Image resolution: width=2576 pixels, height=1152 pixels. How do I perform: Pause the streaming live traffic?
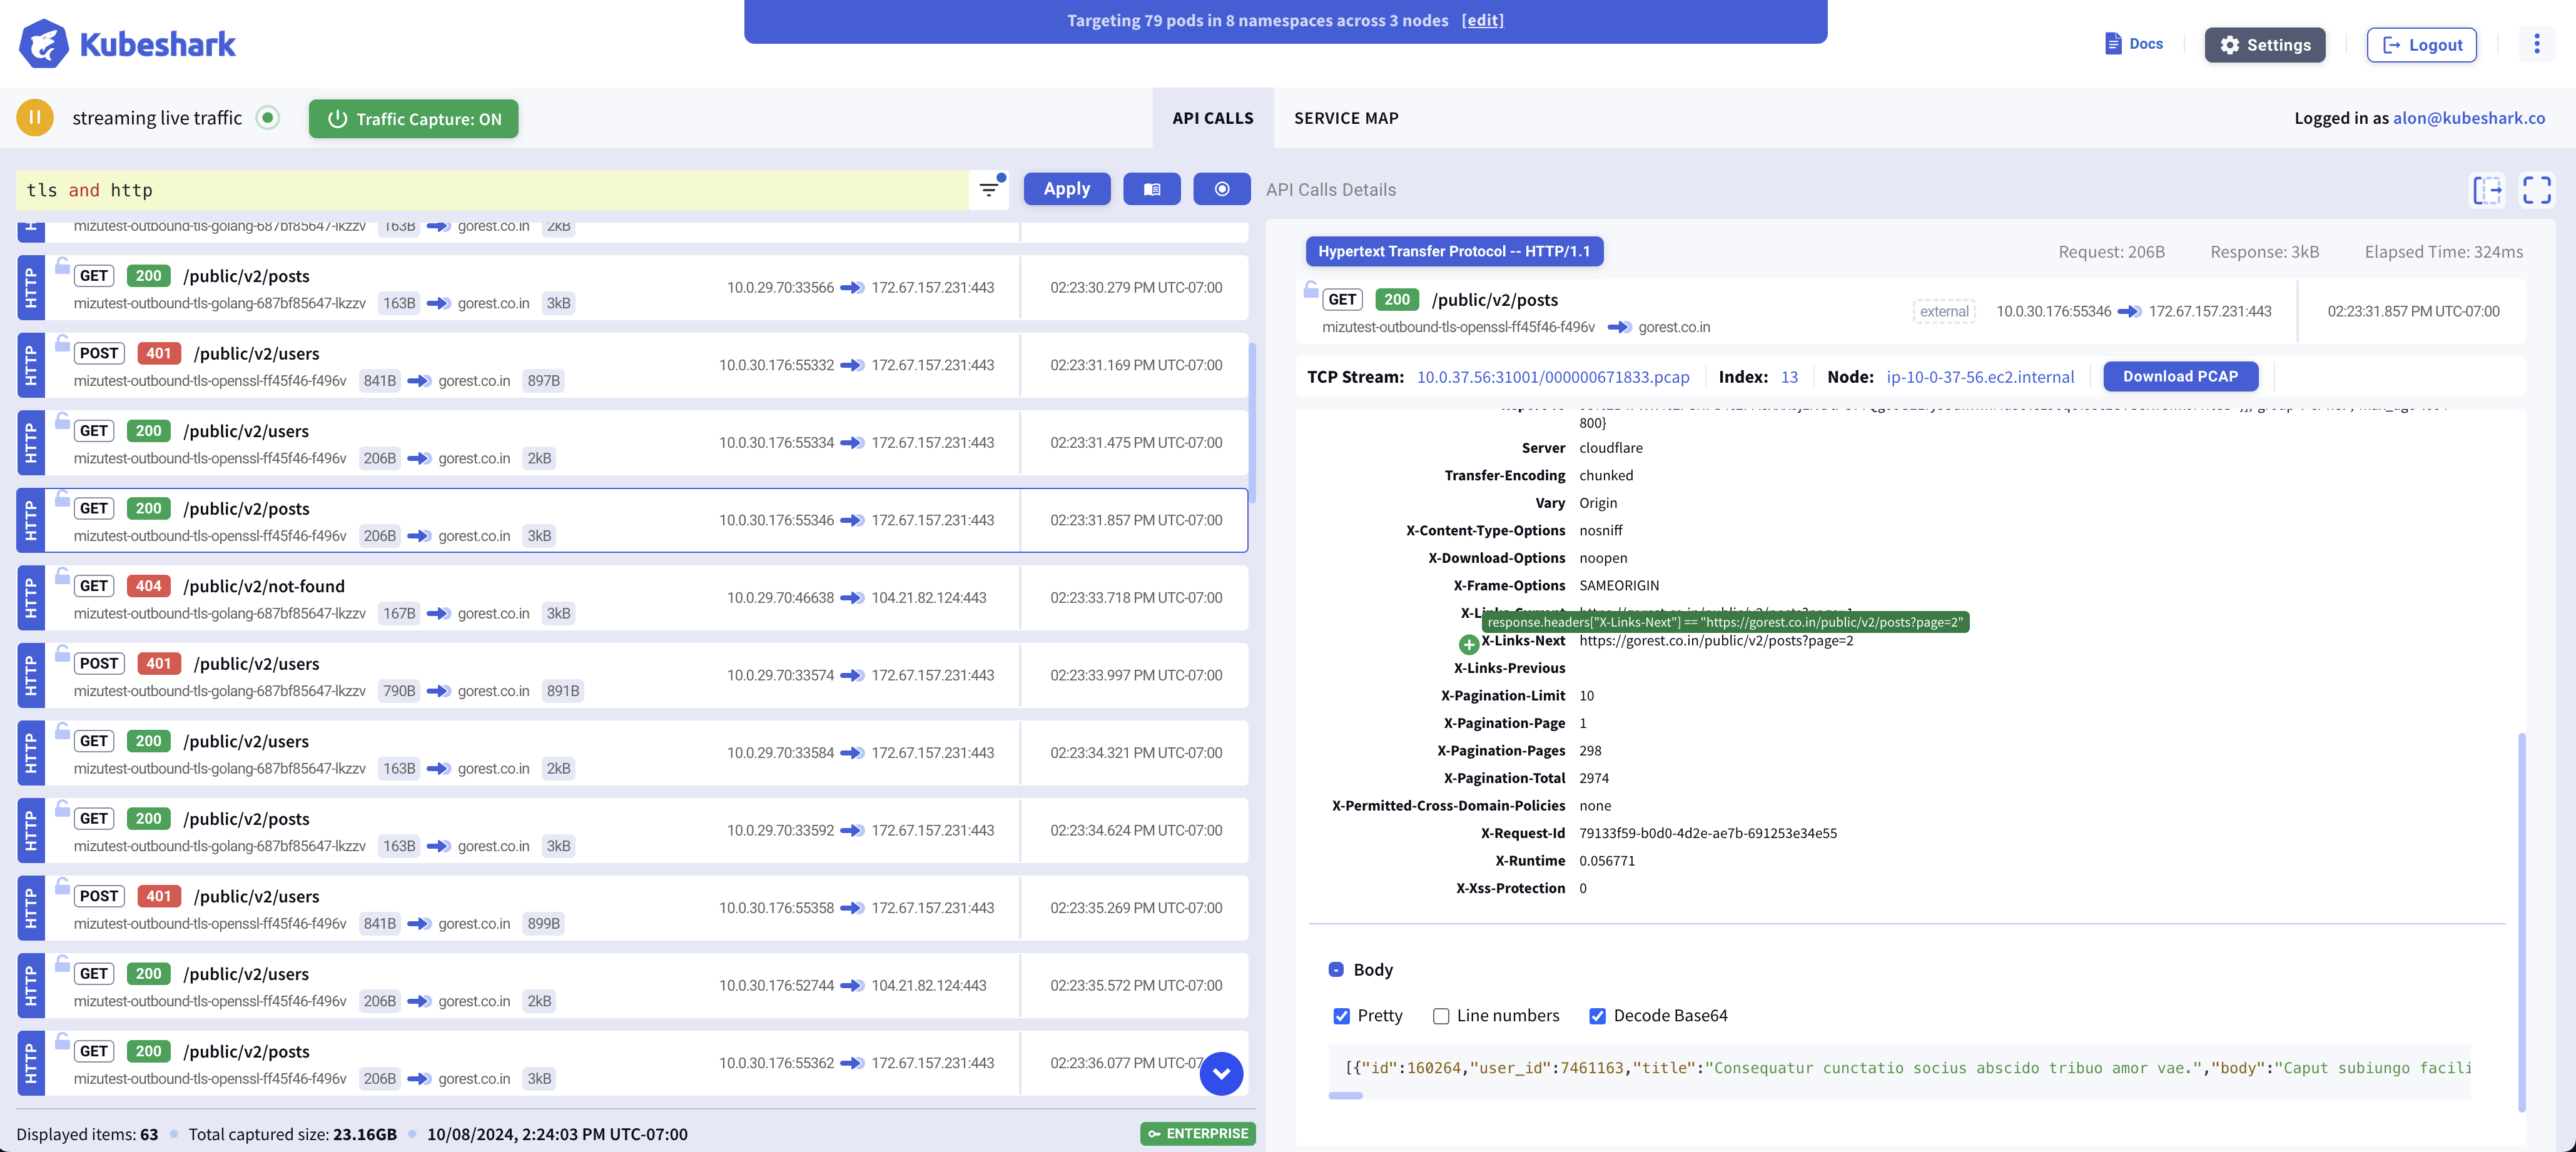pos(33,117)
